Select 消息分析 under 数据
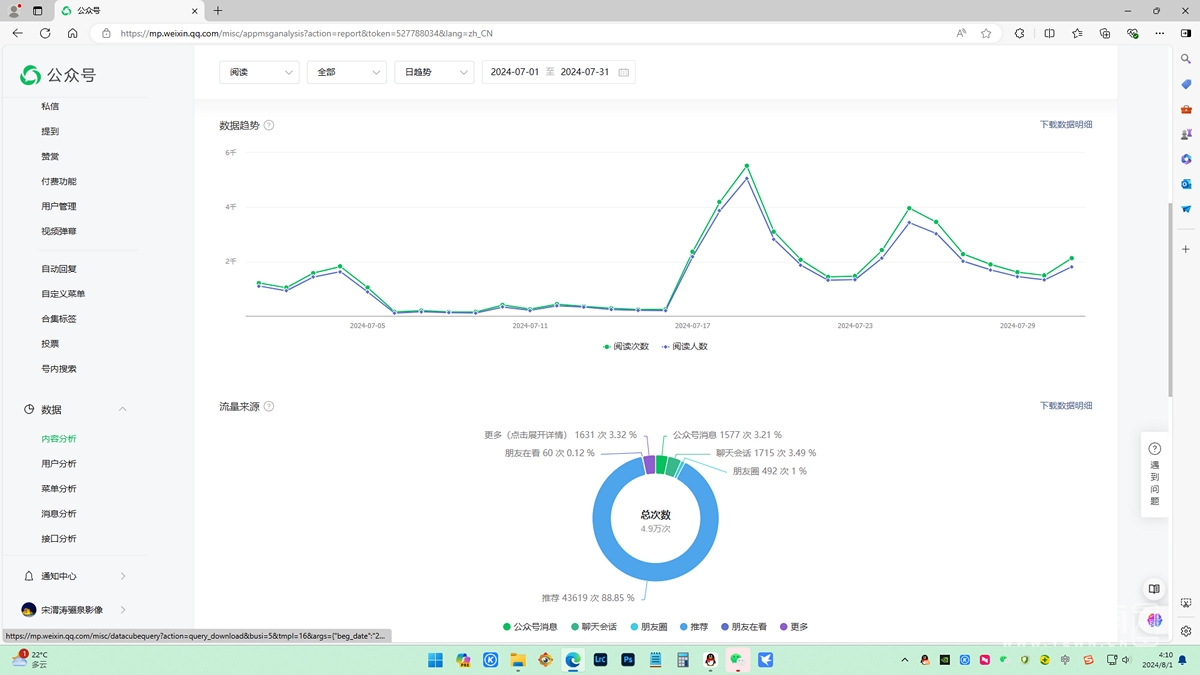1200x675 pixels. (59, 514)
